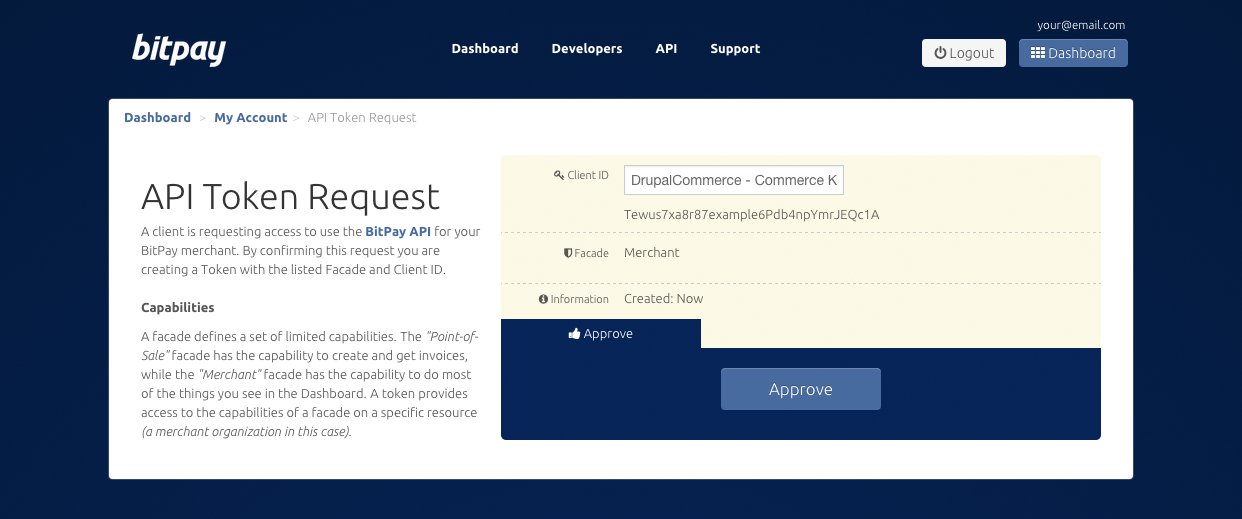Click the bitpay logo
The height and width of the screenshot is (519, 1242).
click(179, 49)
